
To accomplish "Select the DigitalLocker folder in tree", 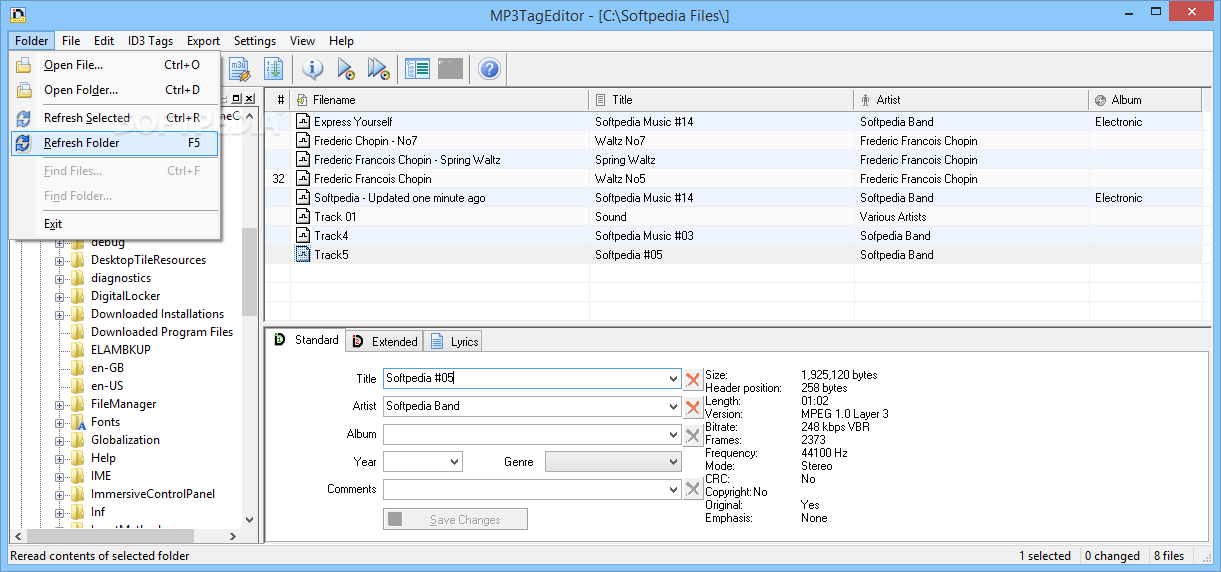I will tap(125, 296).
